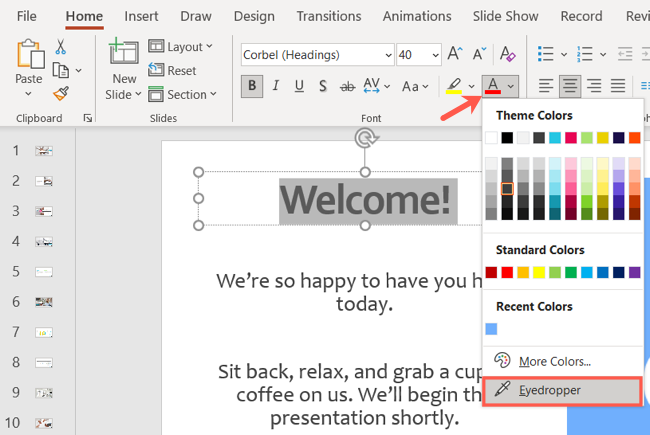
Task: Click the text highlight color pen
Action: click(x=454, y=86)
